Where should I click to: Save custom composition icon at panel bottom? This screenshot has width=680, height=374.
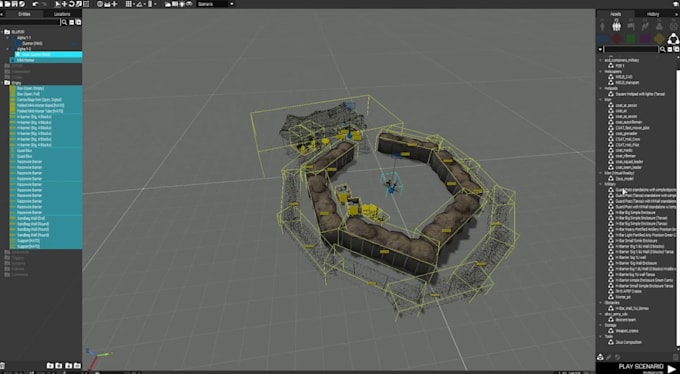click(x=600, y=357)
